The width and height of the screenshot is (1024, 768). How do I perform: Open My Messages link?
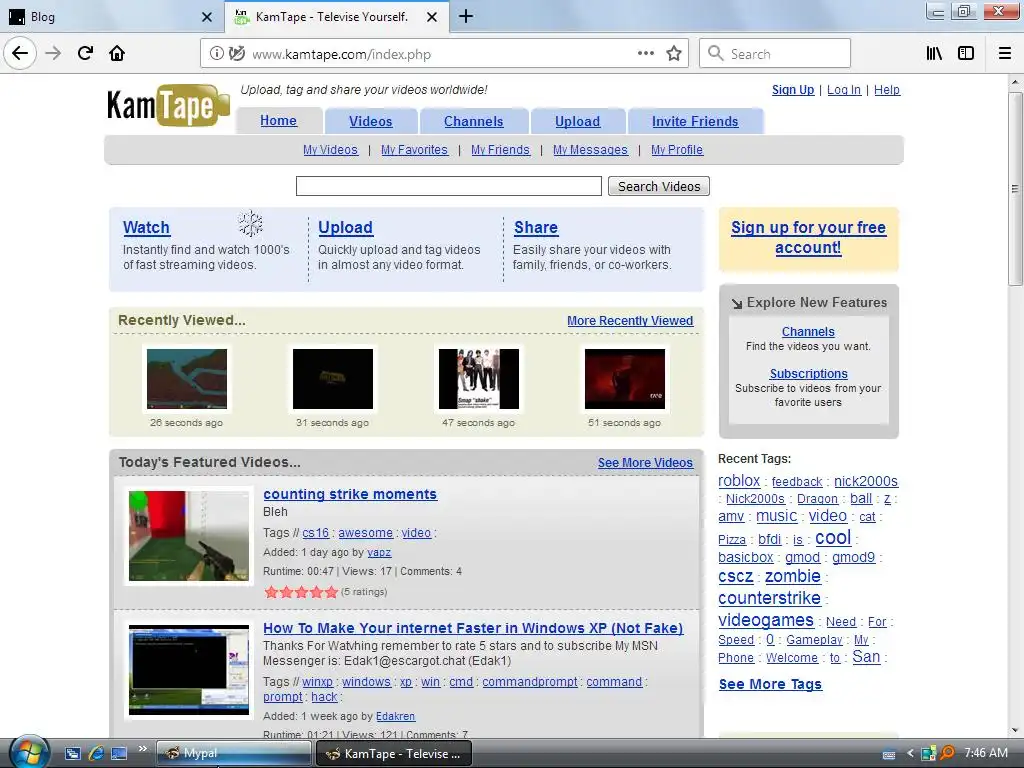[590, 150]
